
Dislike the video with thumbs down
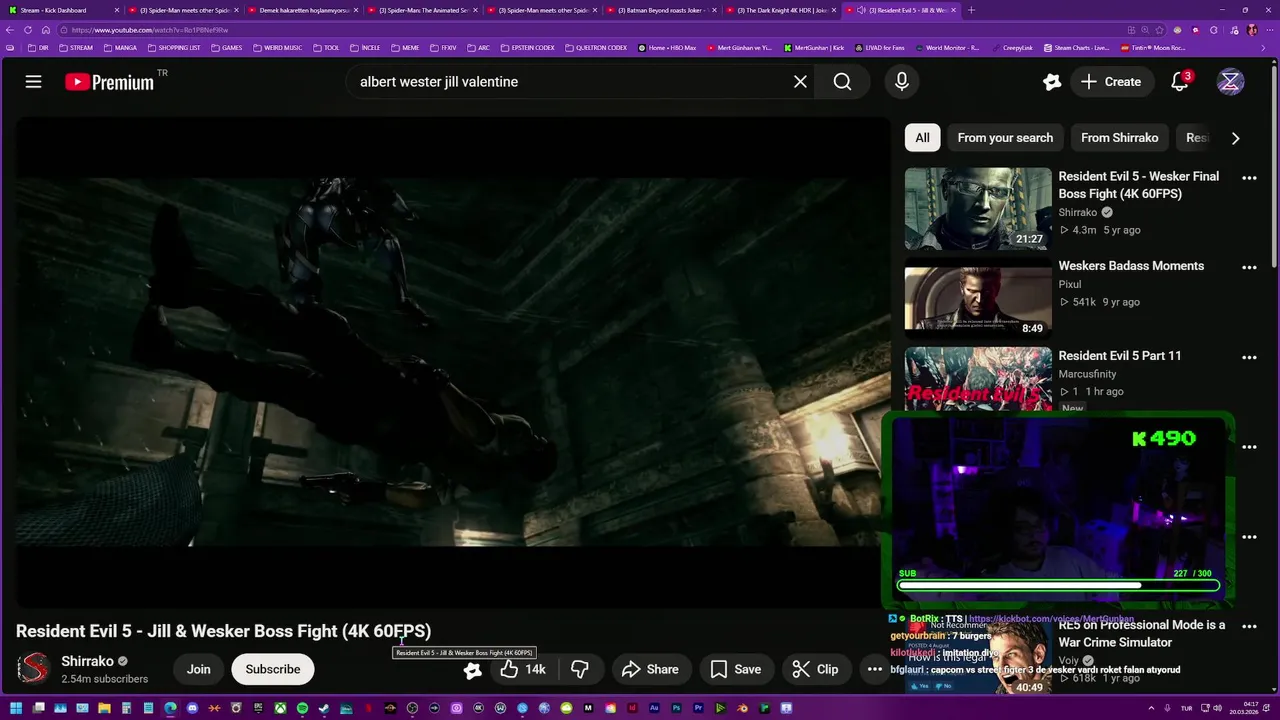coord(579,669)
